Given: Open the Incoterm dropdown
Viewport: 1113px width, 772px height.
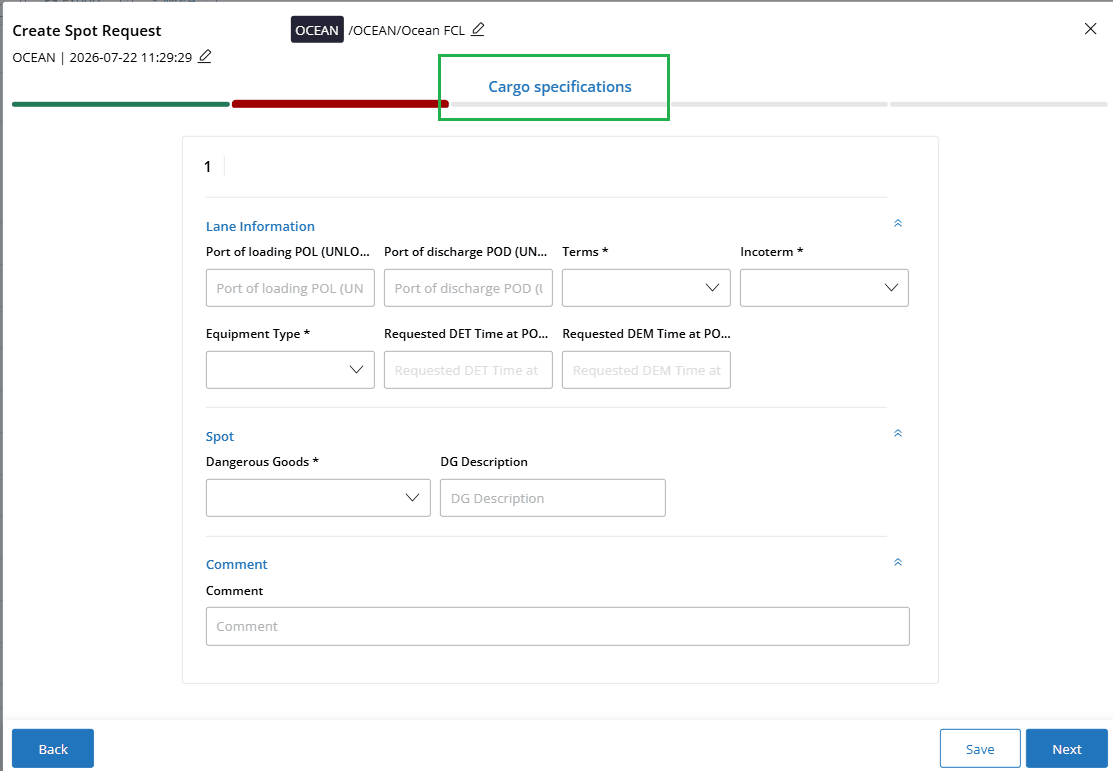Looking at the screenshot, I should click(824, 287).
